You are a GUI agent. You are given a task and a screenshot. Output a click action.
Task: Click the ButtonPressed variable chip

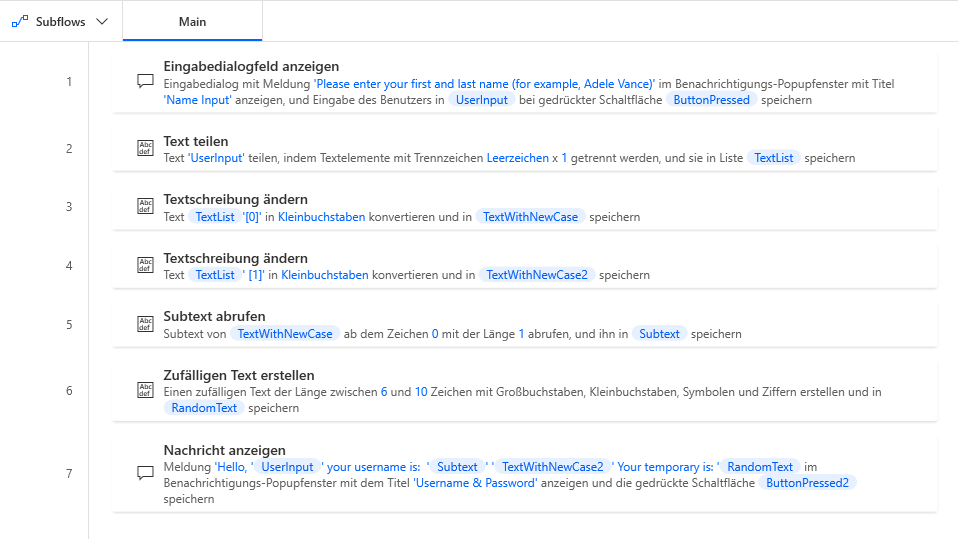(x=711, y=100)
